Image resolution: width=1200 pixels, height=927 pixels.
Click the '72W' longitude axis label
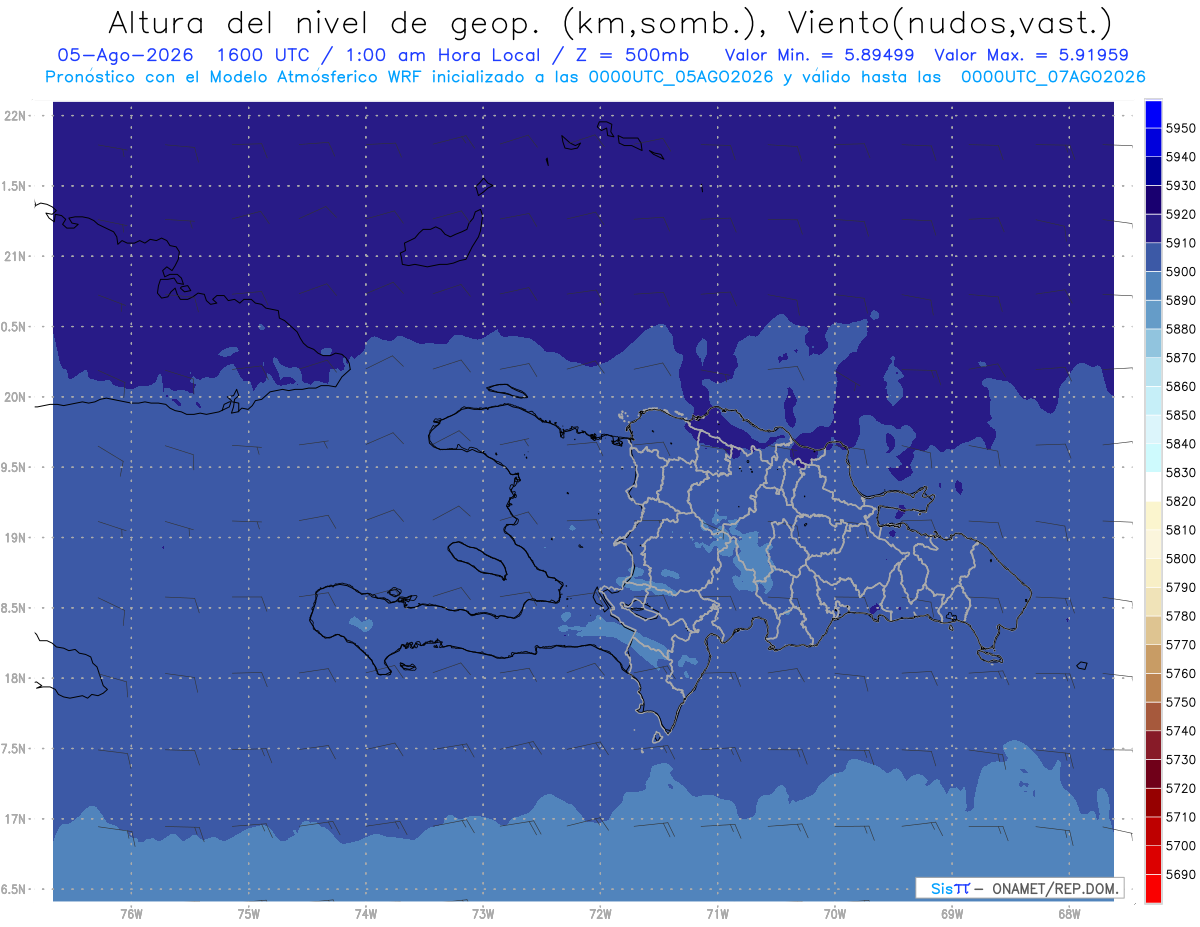tap(600, 914)
